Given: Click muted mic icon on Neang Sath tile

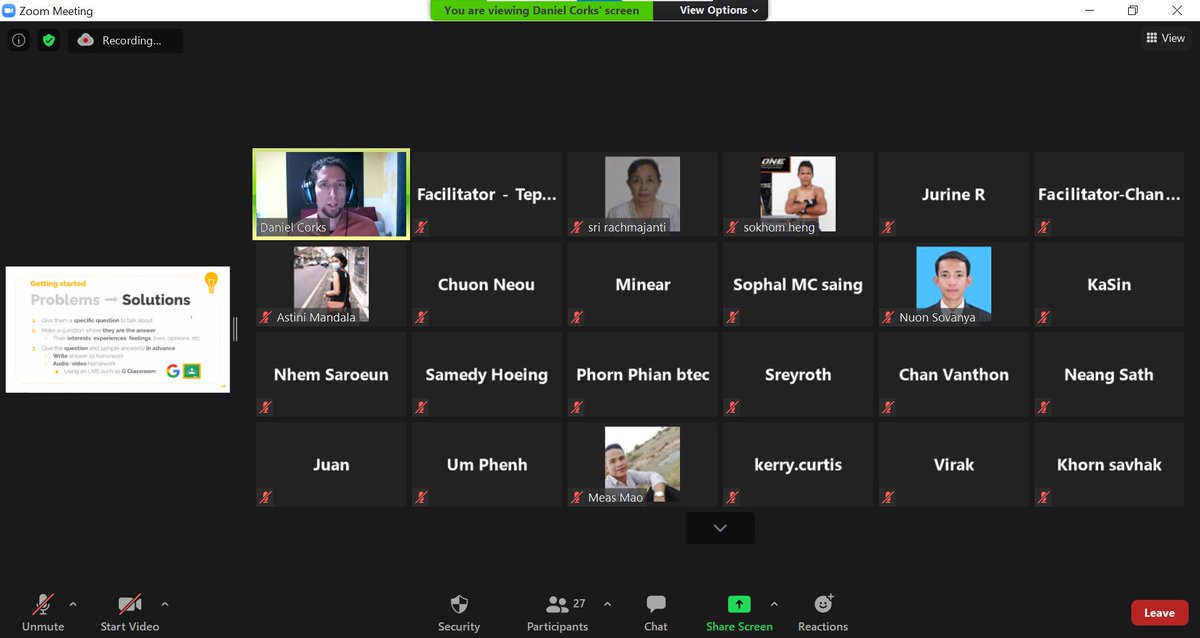Looking at the screenshot, I should point(1044,407).
